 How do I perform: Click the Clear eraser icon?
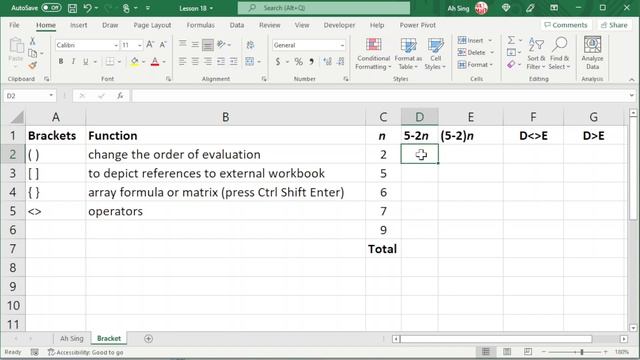[x=511, y=64]
